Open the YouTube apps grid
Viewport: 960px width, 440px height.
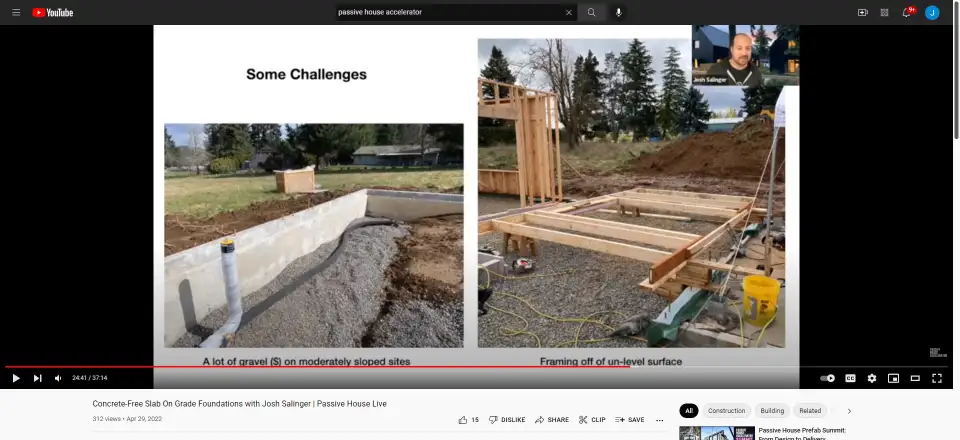(884, 12)
